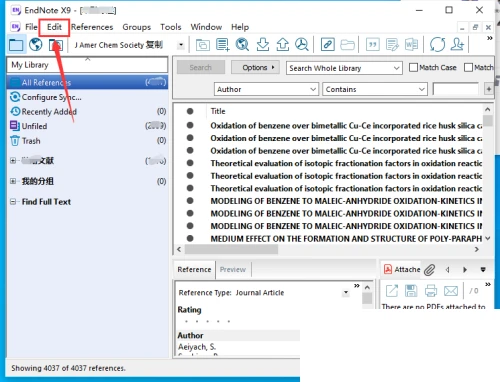Click the Insert Citation quote icon

[x=373, y=44]
